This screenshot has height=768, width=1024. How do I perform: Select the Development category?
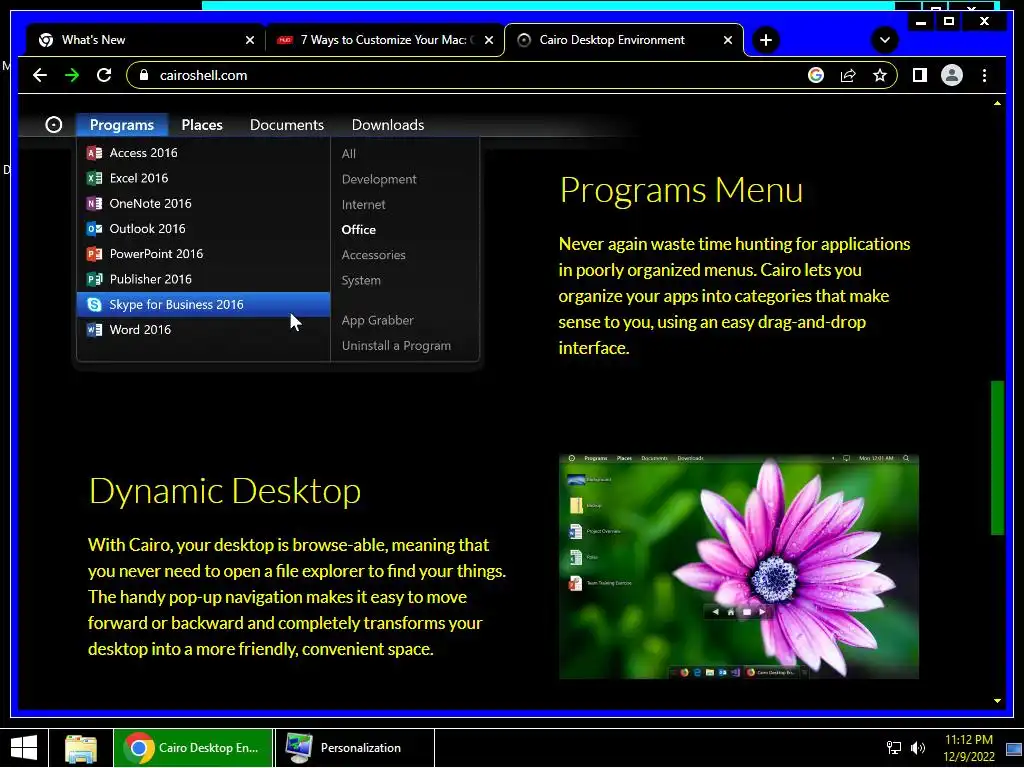379,179
